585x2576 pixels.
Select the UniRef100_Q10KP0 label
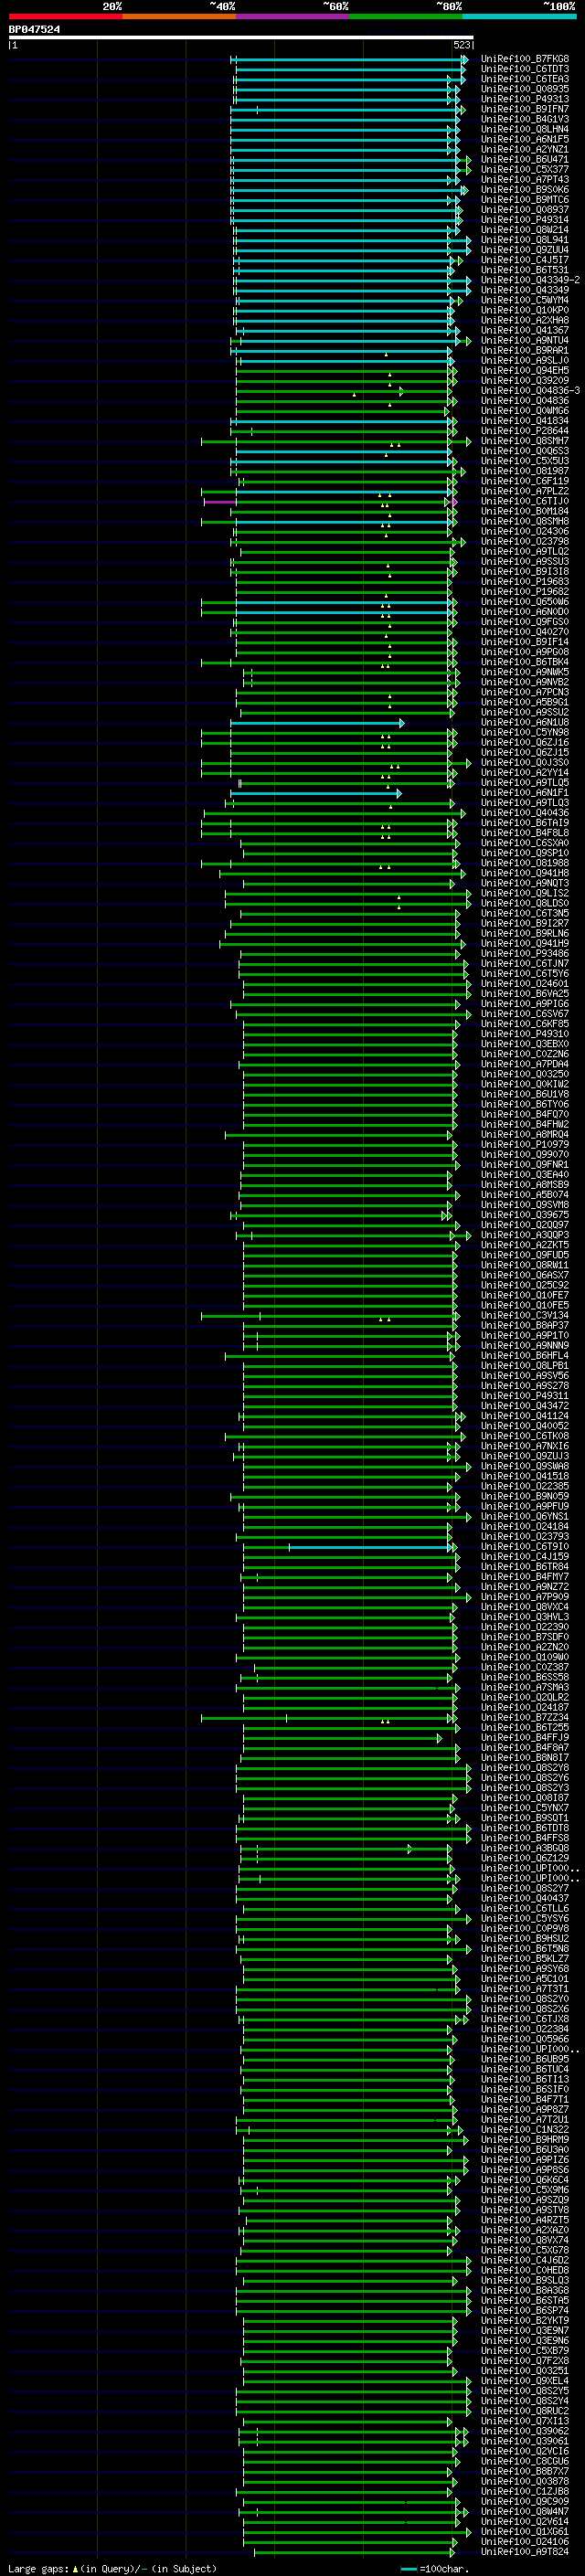525,310
